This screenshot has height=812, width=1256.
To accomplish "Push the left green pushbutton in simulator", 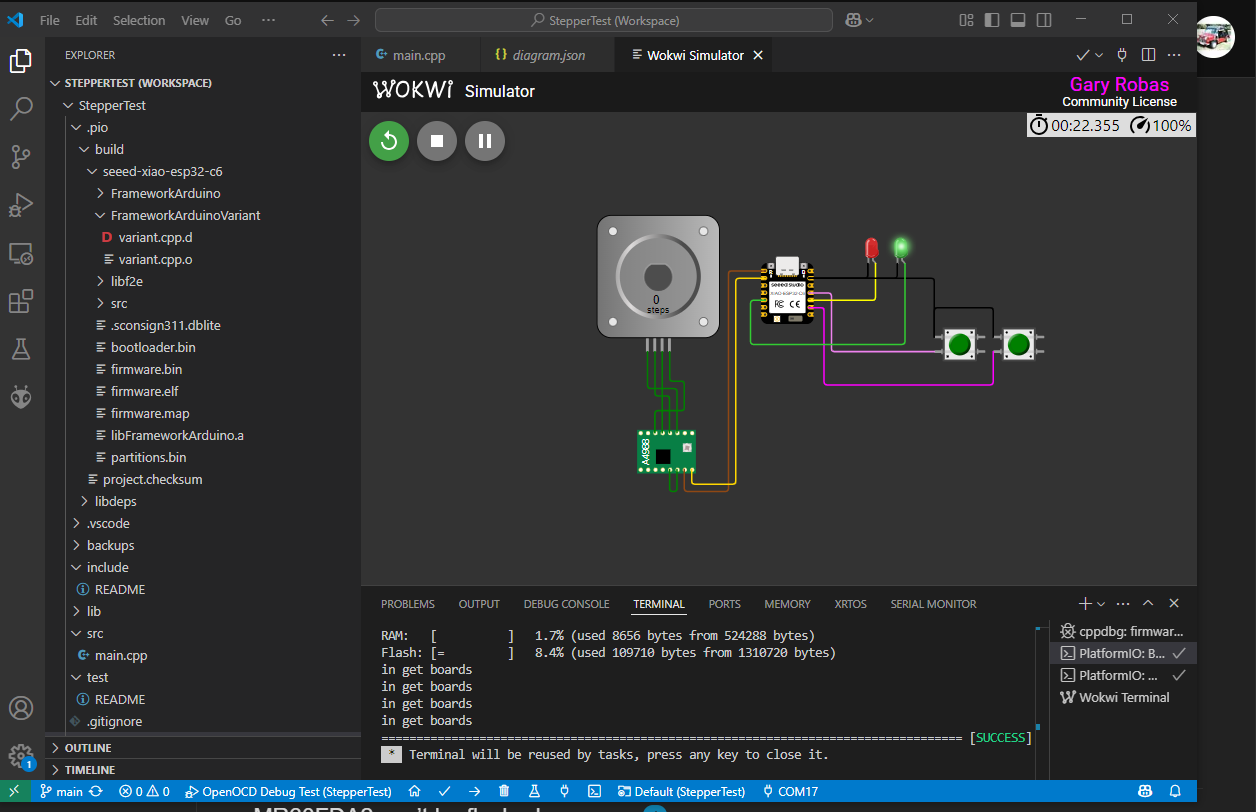I will pos(960,345).
